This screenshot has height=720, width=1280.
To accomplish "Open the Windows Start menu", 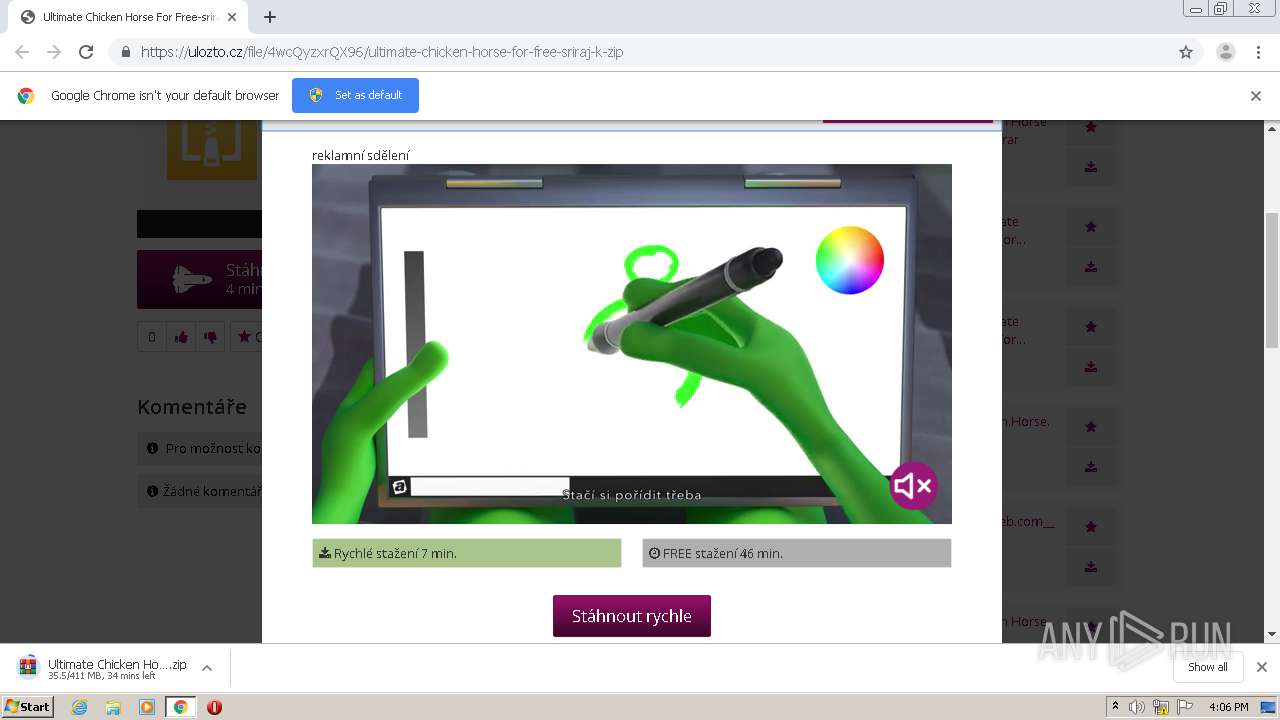I will [28, 707].
